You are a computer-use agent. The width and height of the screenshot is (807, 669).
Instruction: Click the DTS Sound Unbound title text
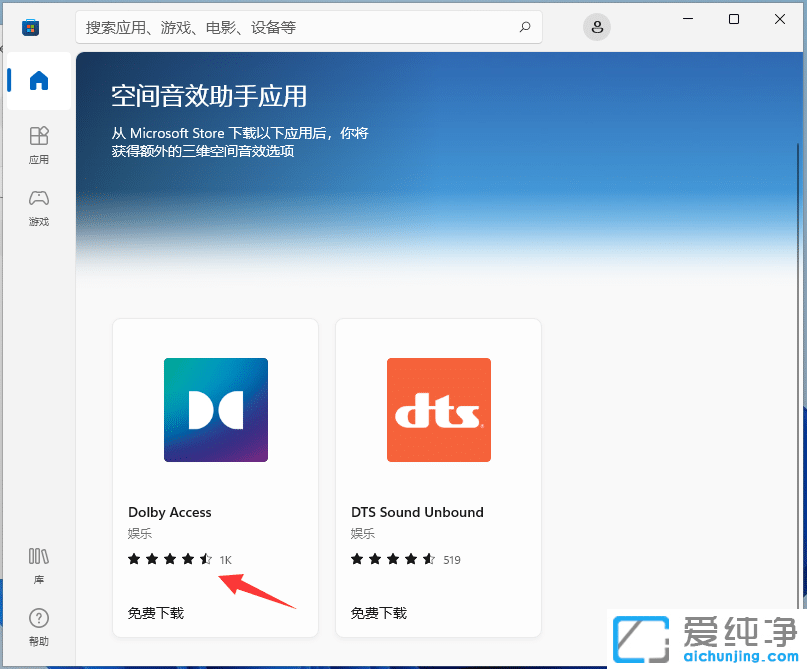[x=417, y=512]
